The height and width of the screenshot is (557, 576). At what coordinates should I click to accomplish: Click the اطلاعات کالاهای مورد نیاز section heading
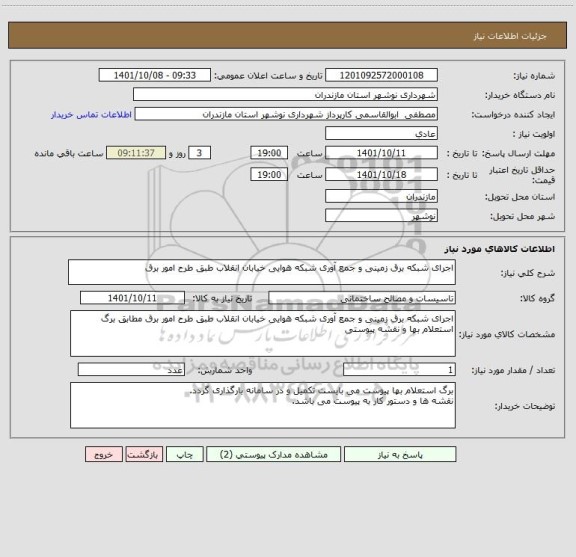pos(500,249)
